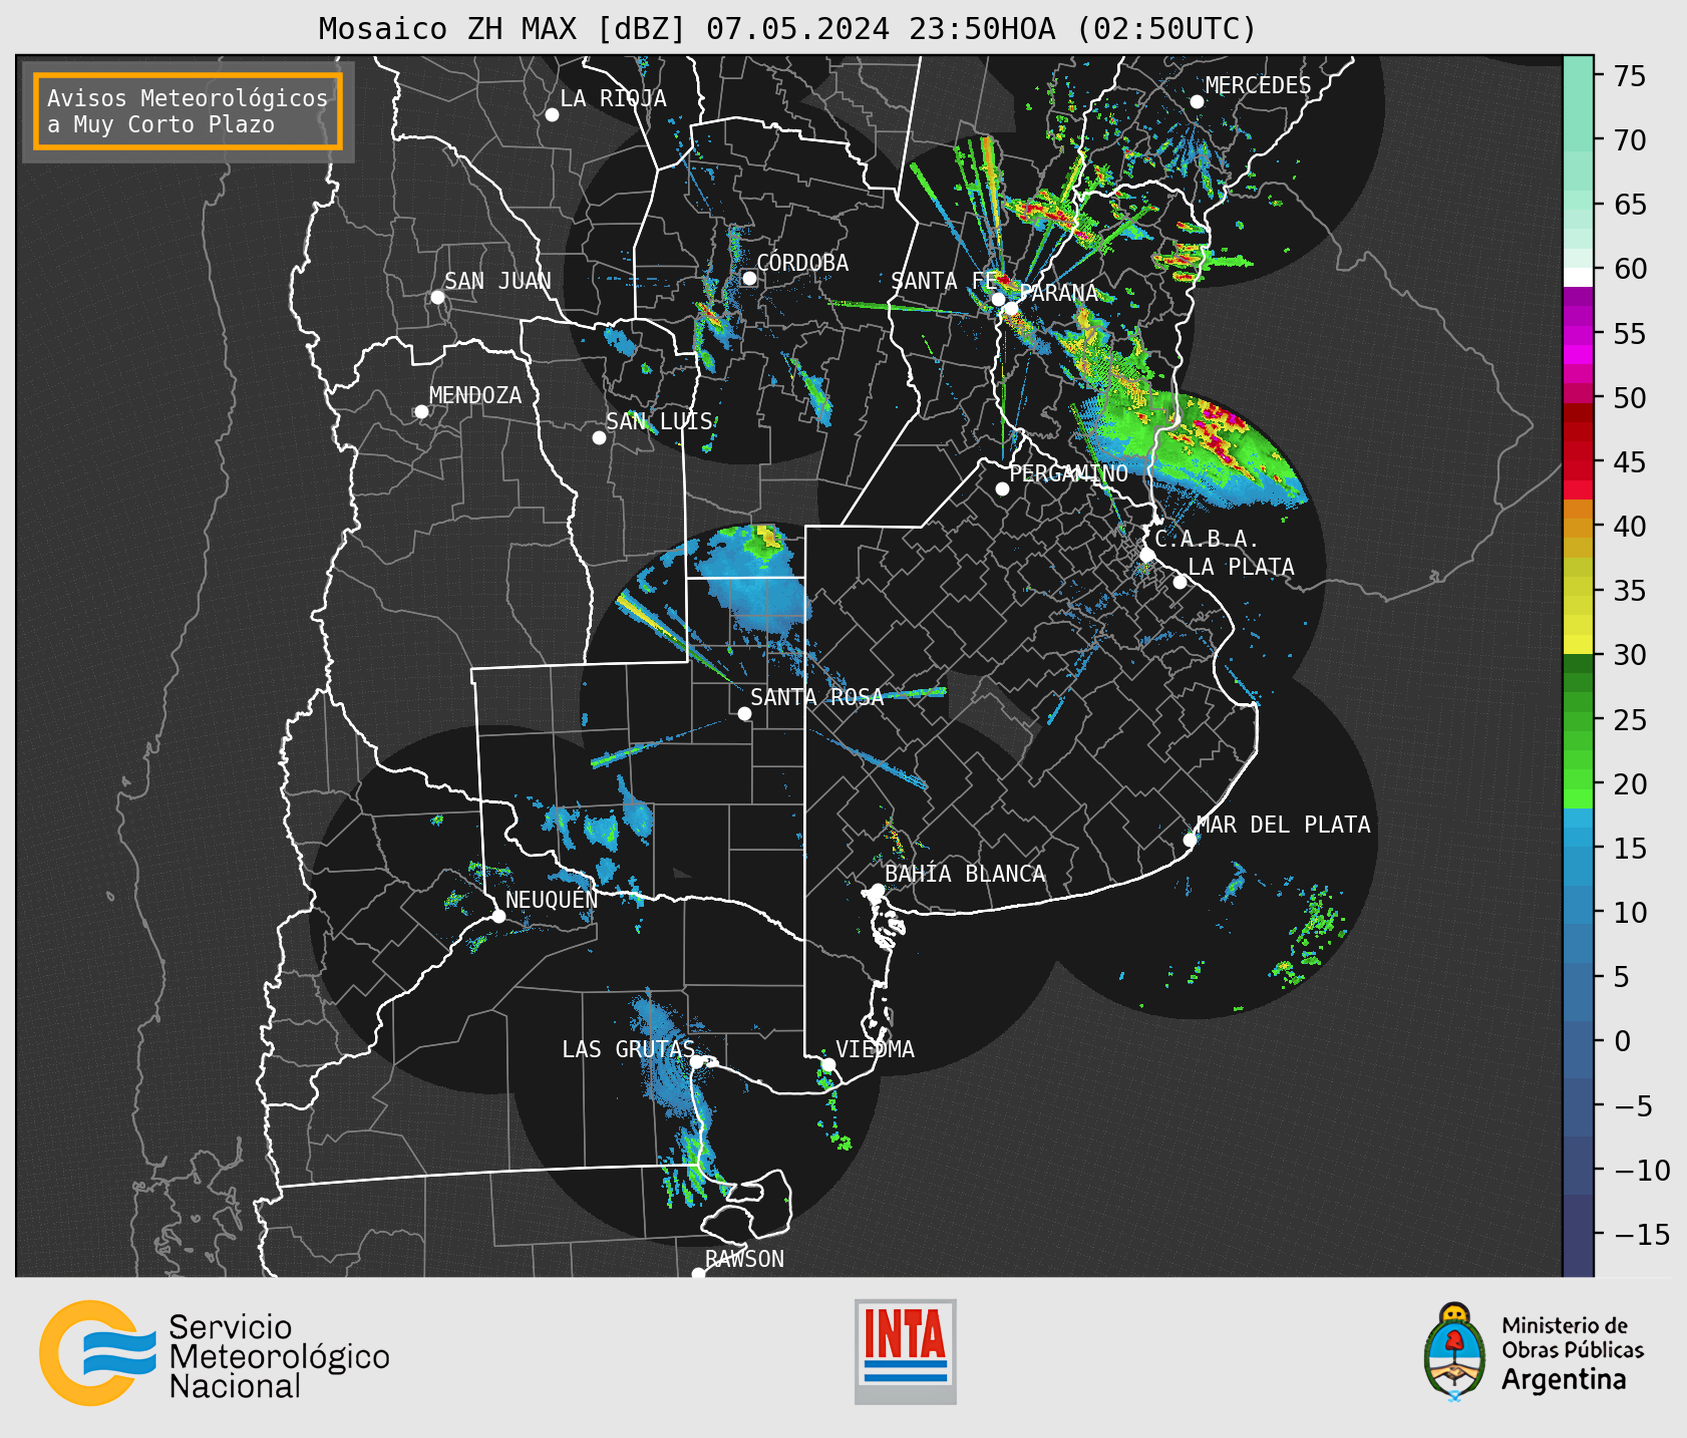
Task: Click the Servicio Meteorológico Nacional logo
Action: (x=214, y=1354)
